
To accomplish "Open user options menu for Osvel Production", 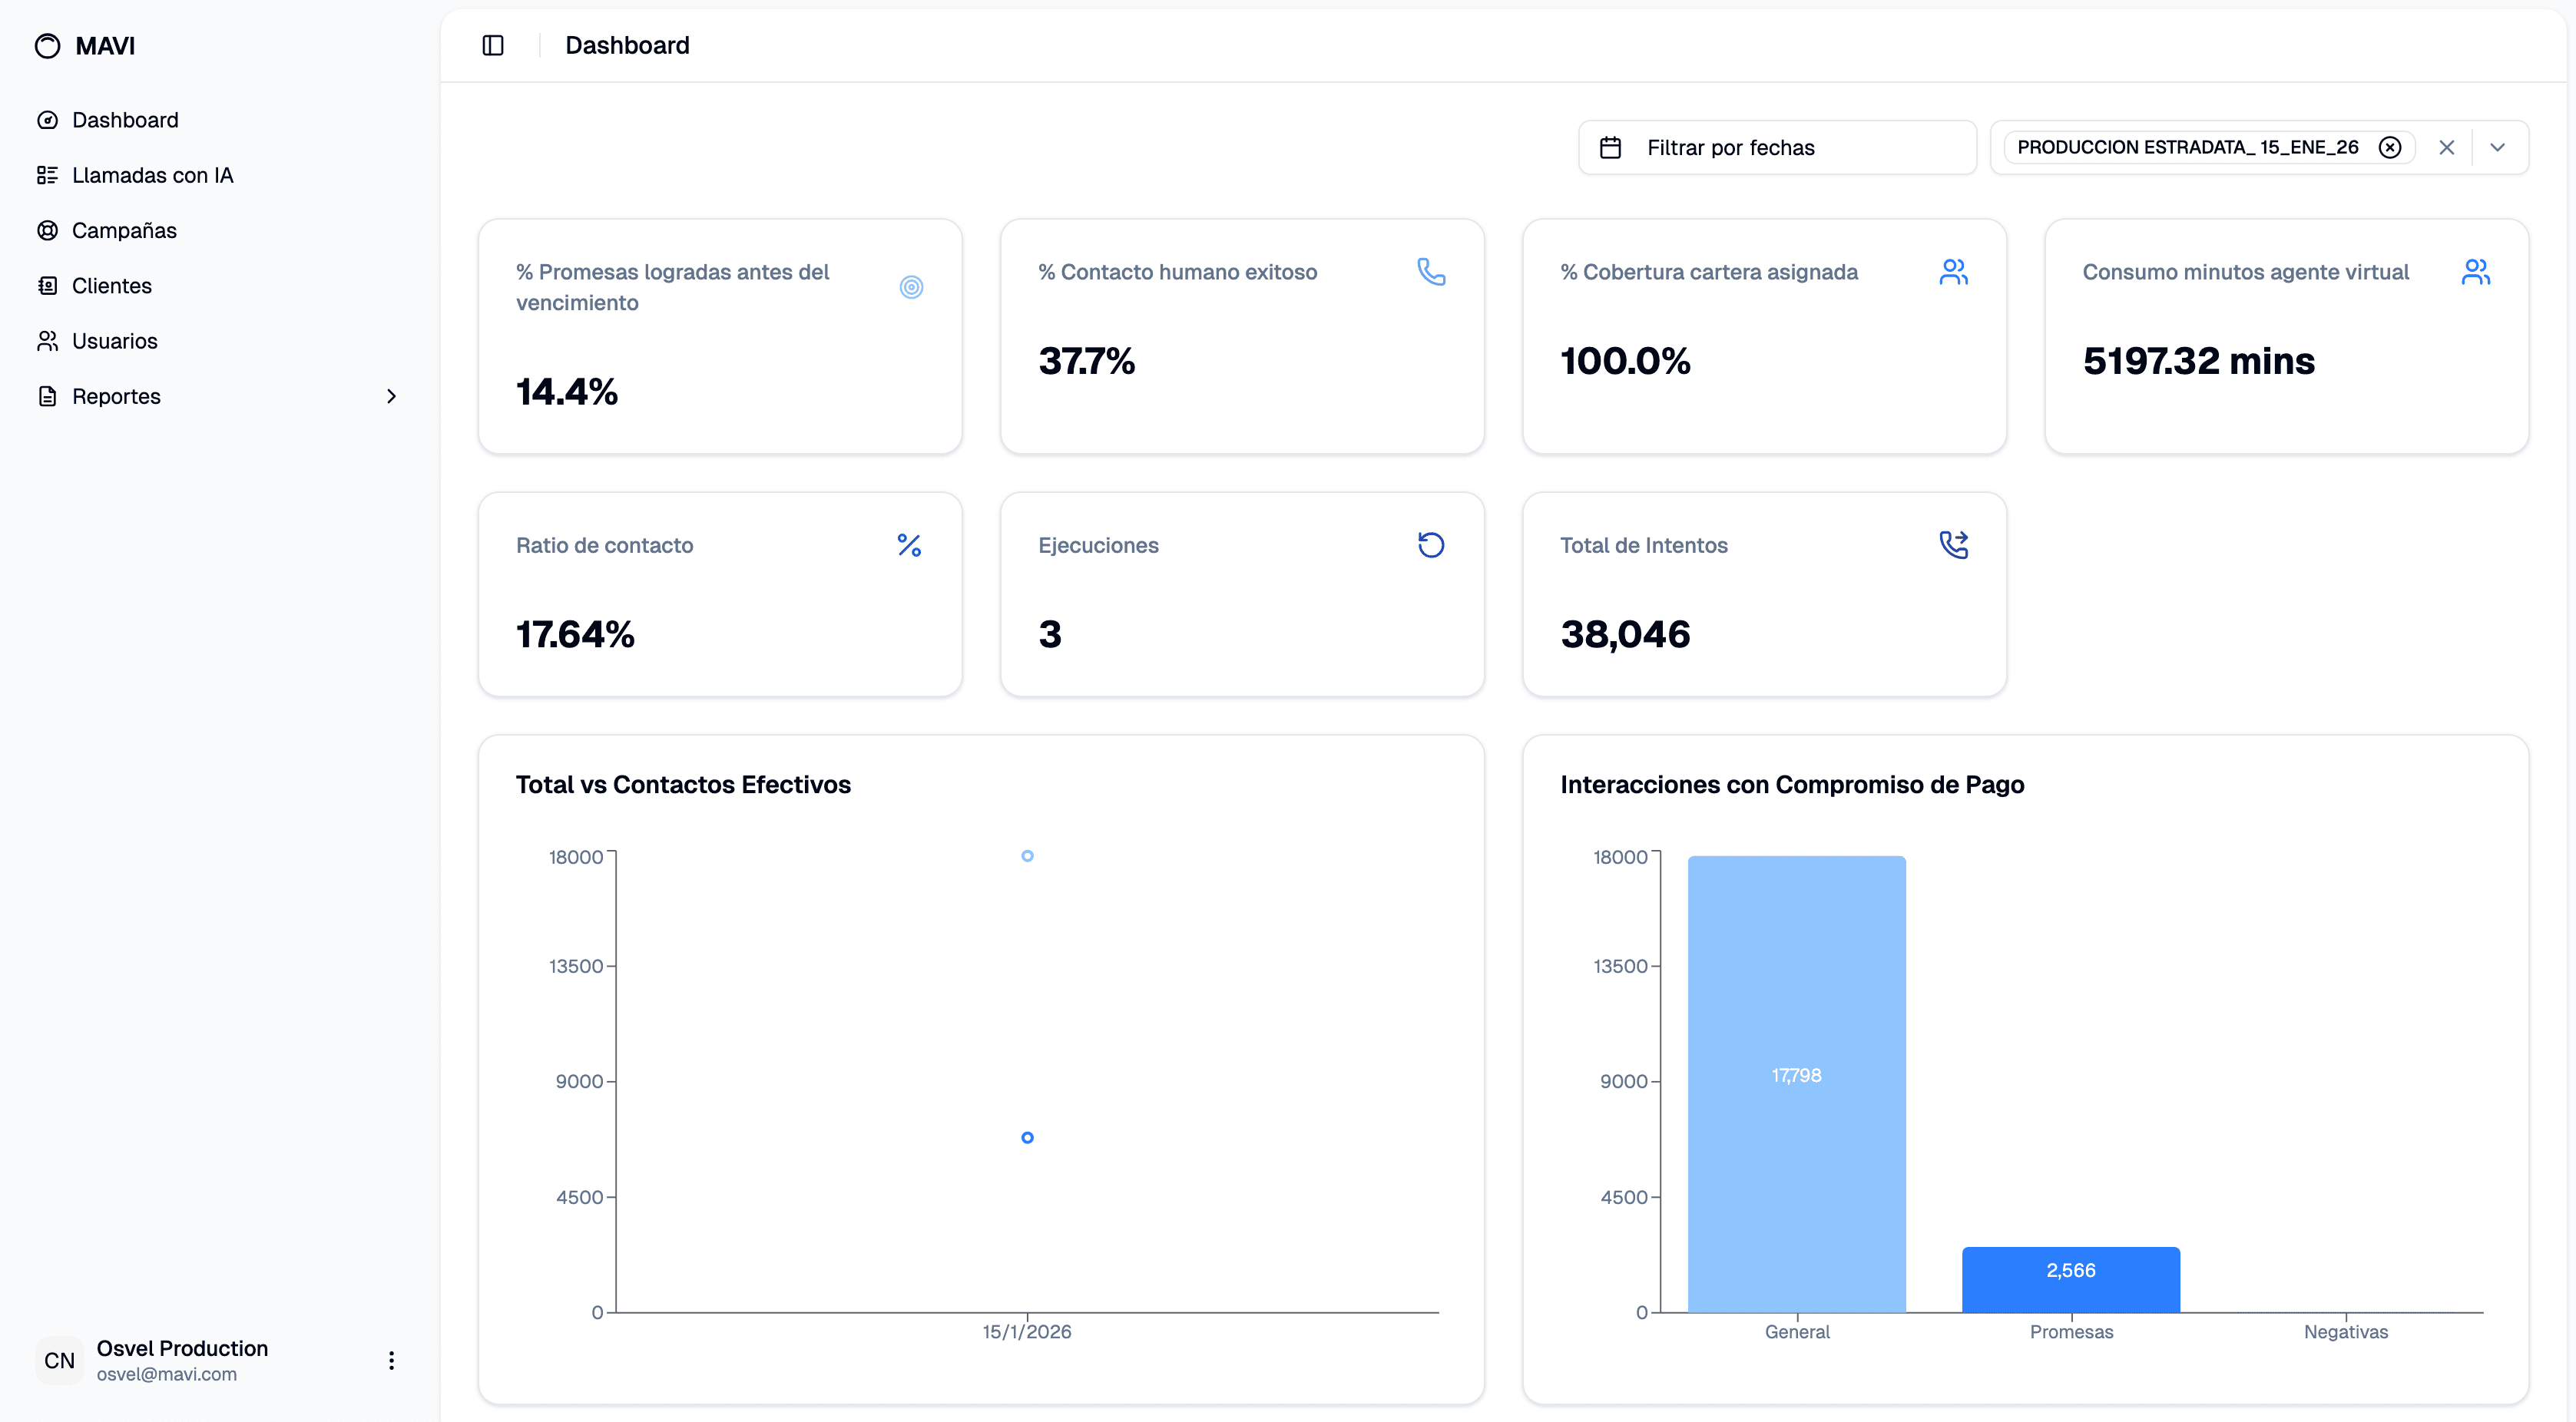I will click(x=391, y=1360).
